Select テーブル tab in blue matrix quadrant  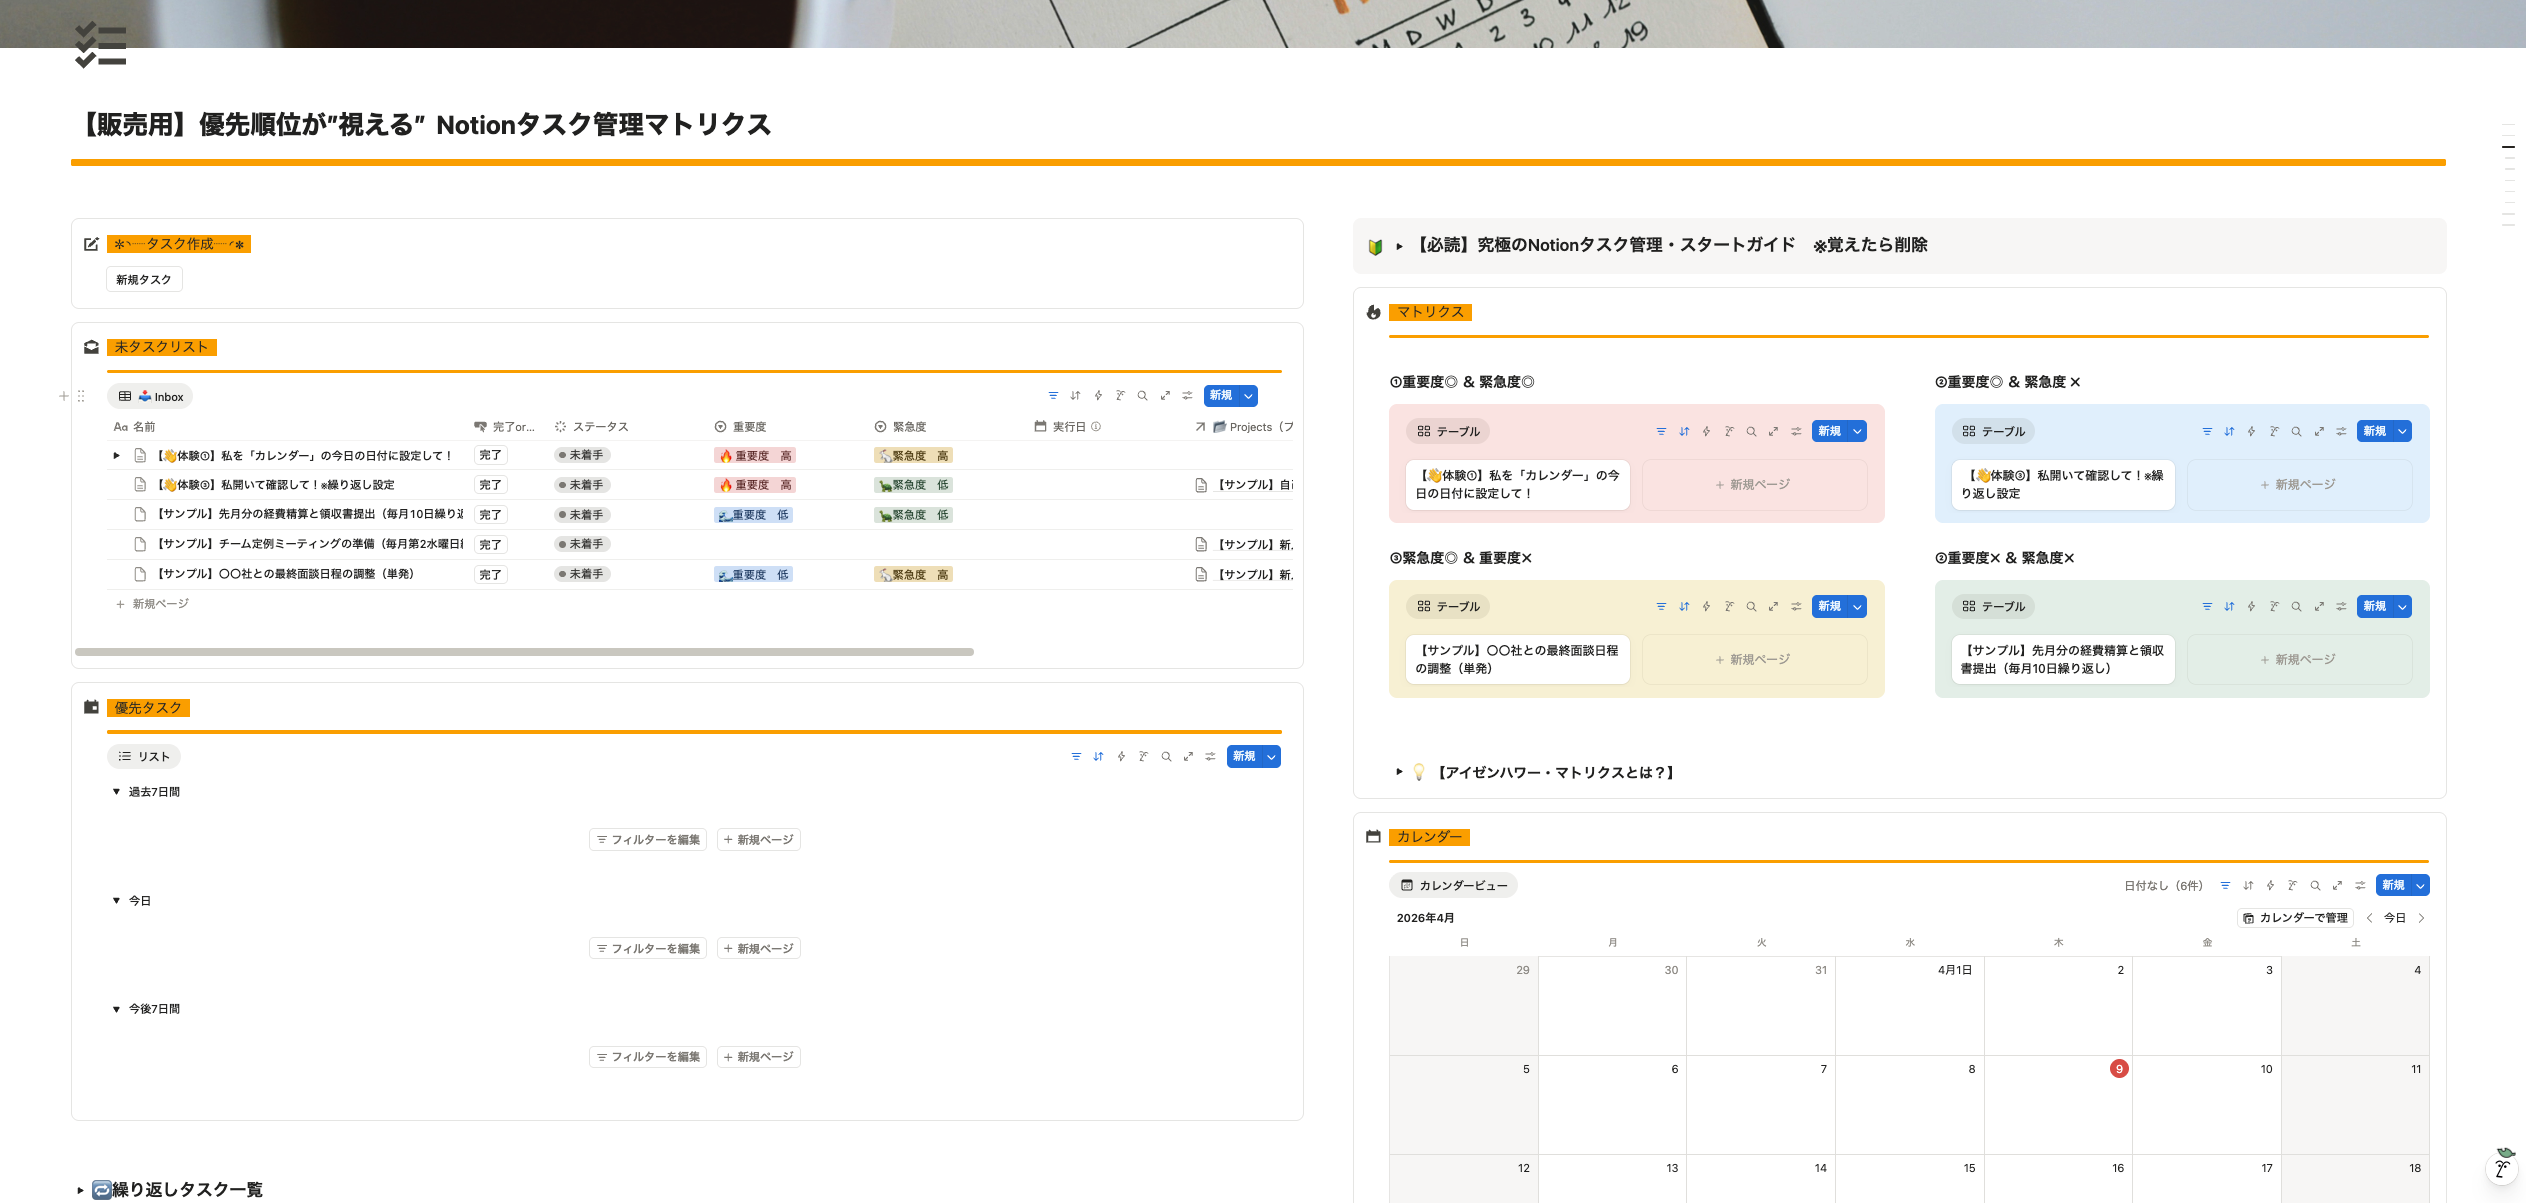click(x=1993, y=432)
